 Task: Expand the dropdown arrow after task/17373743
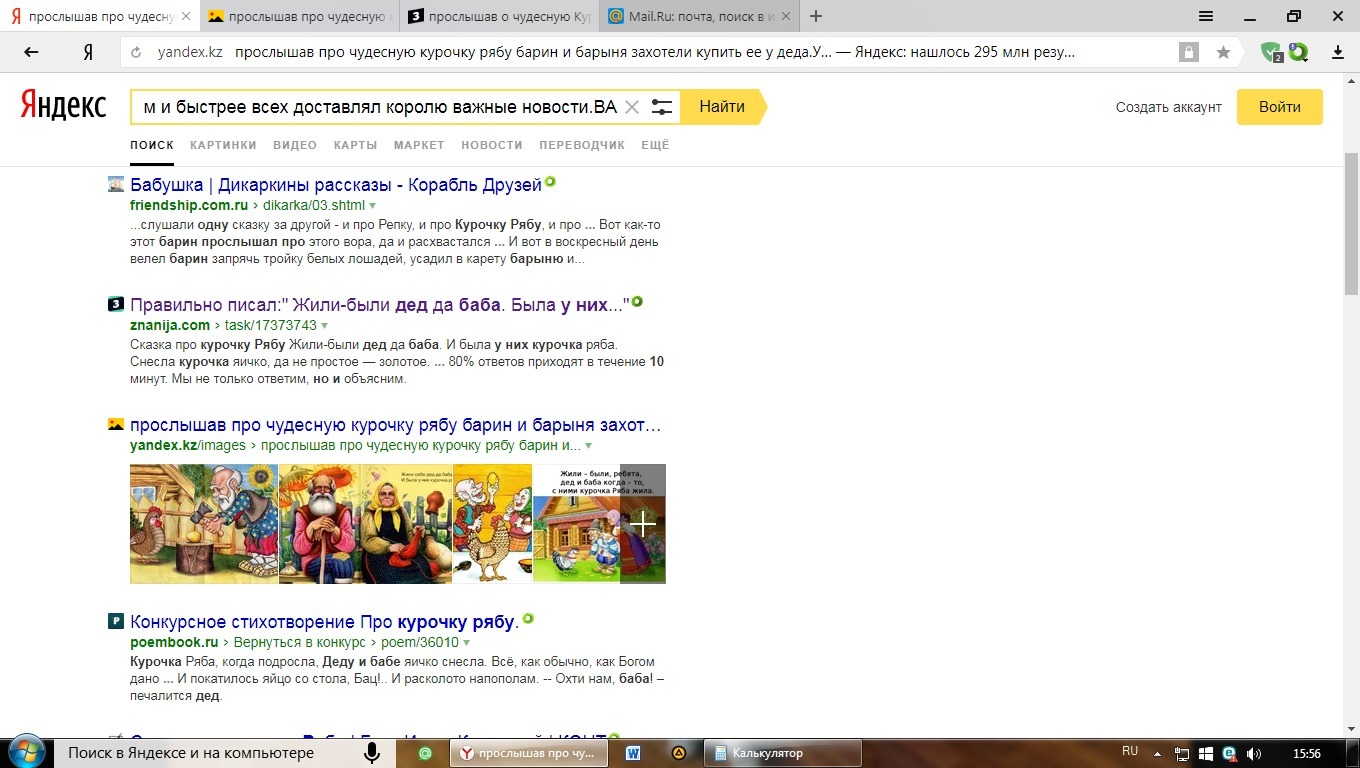324,326
